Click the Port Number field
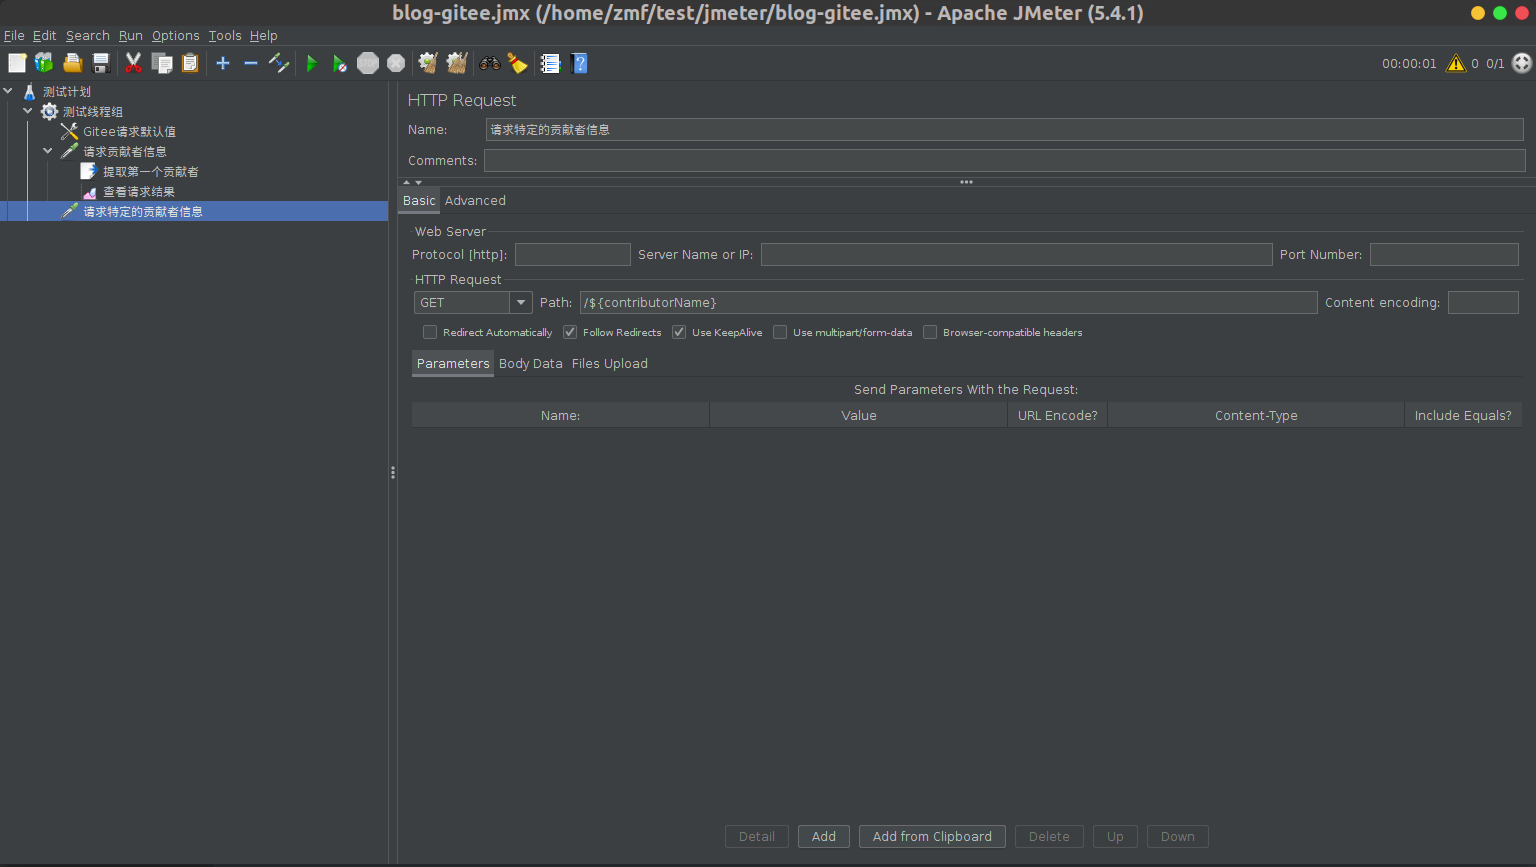Image resolution: width=1536 pixels, height=867 pixels. tap(1444, 254)
